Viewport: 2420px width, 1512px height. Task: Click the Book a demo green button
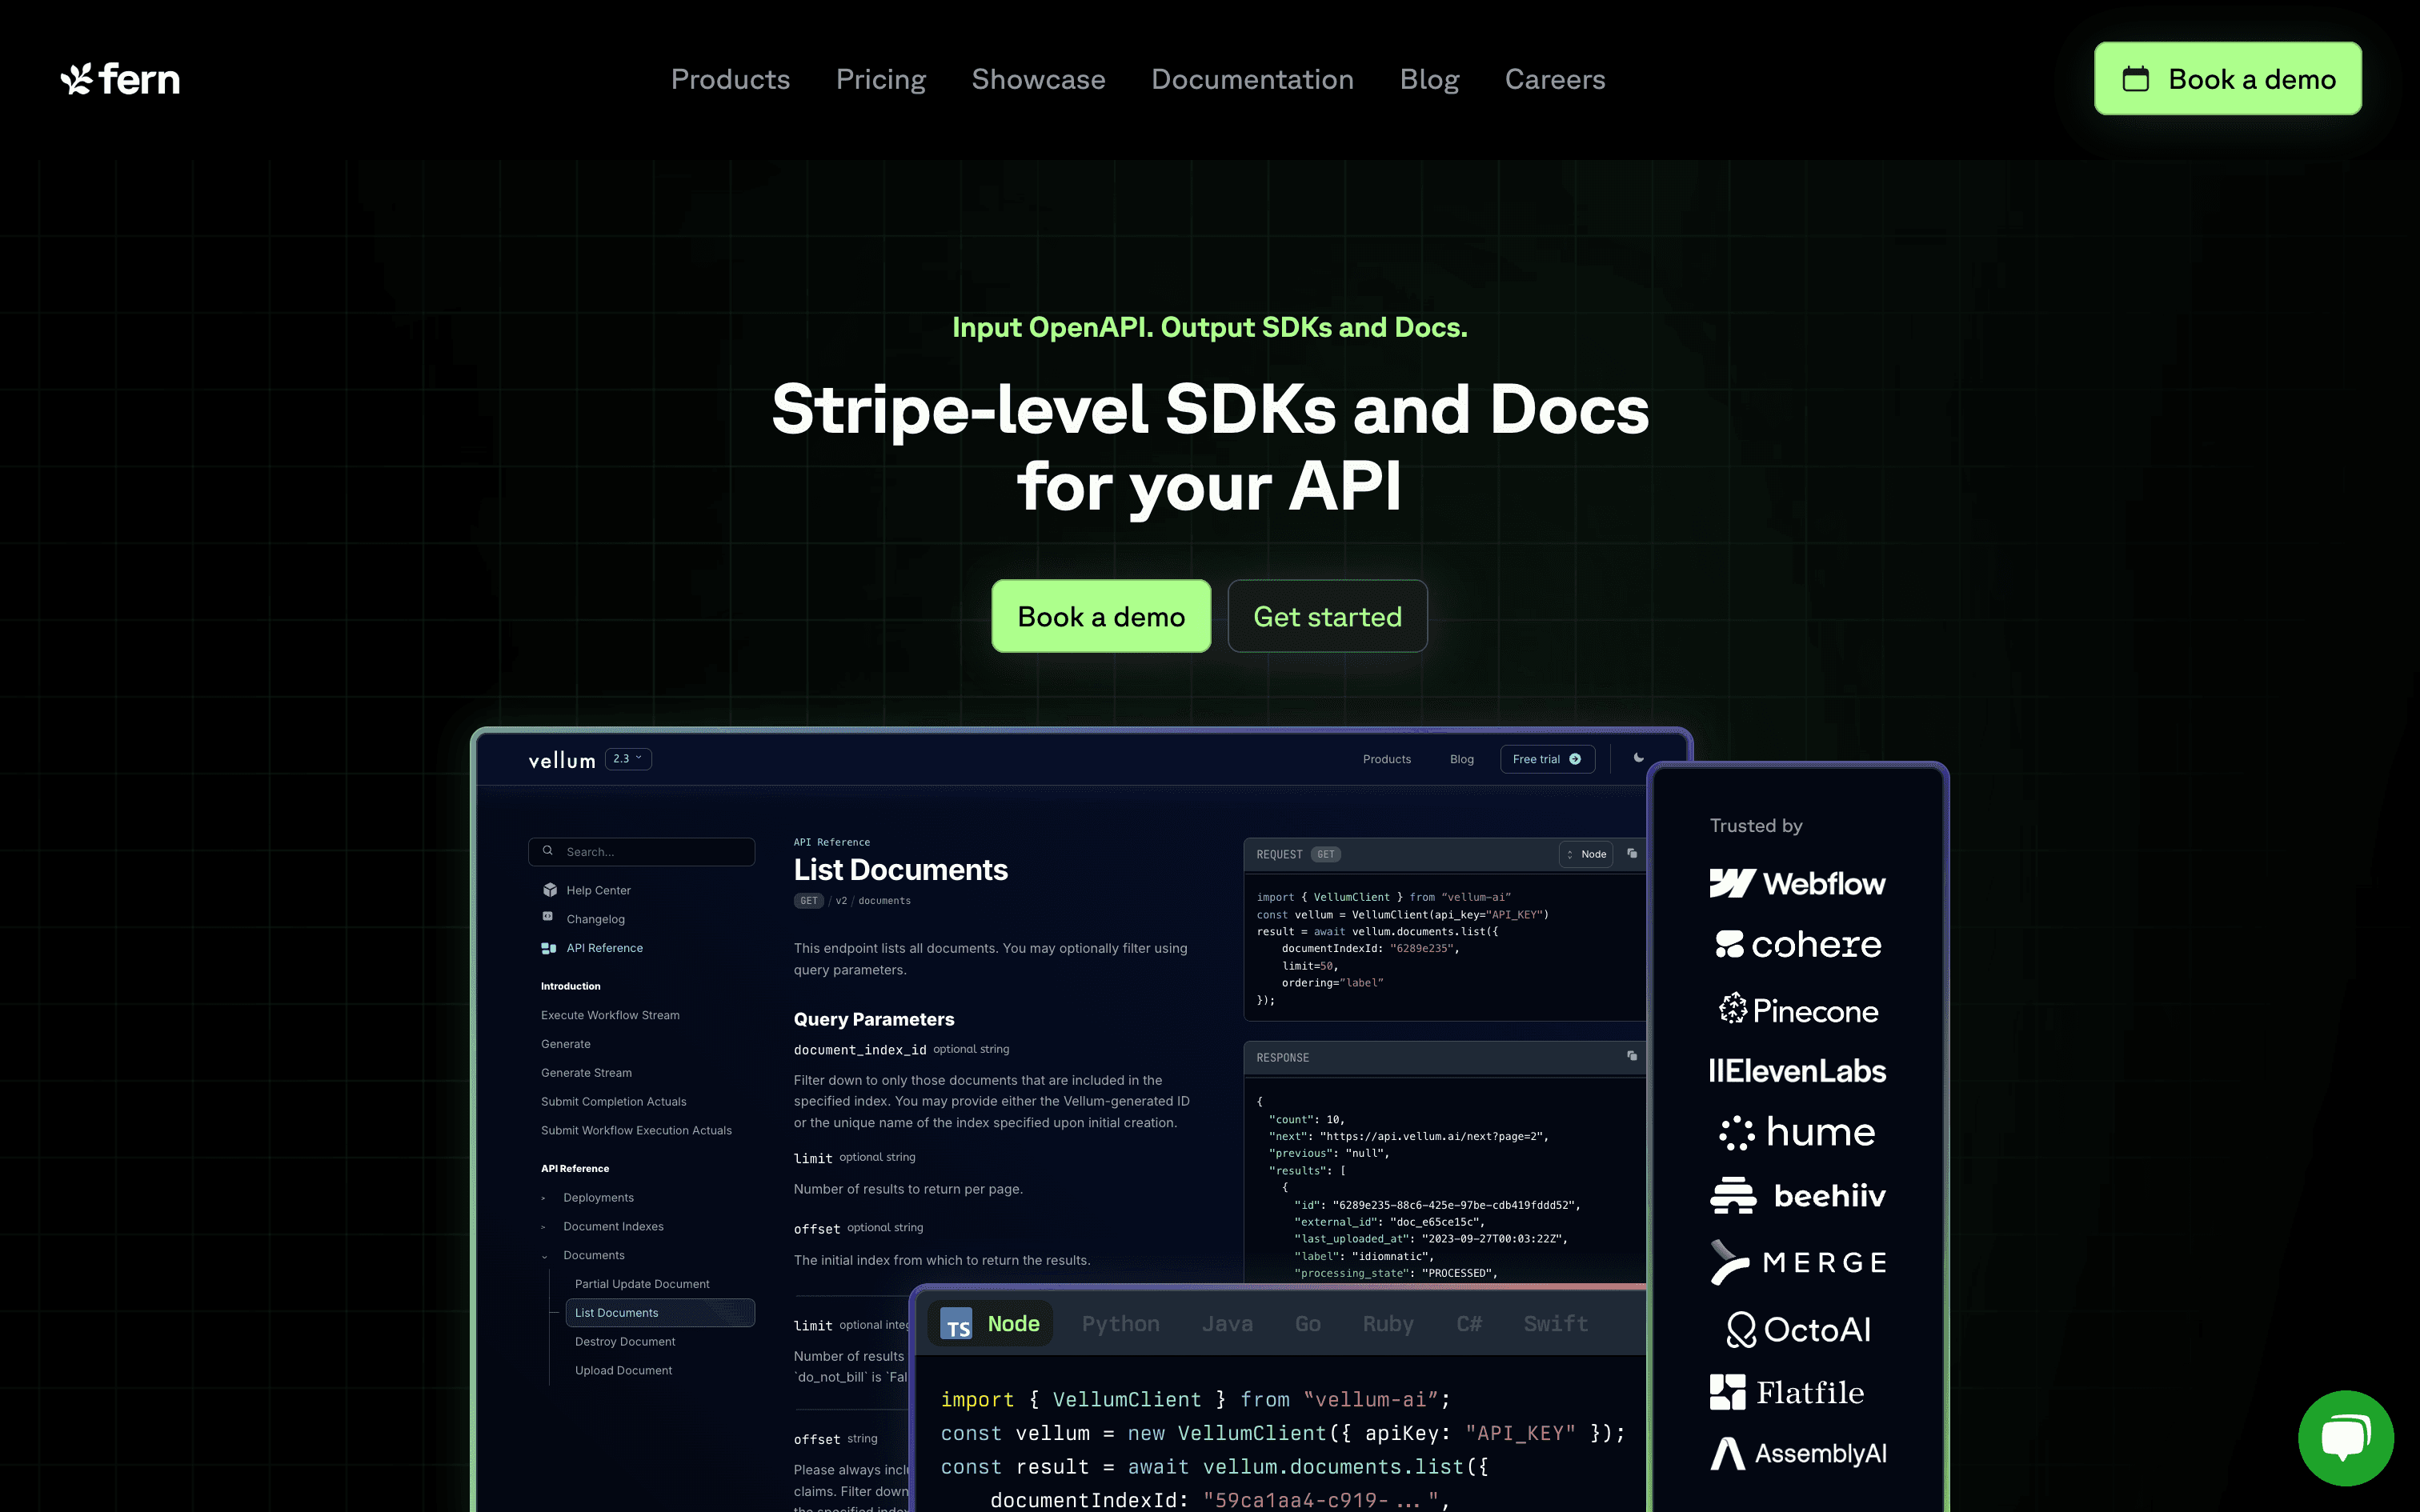pyautogui.click(x=1100, y=615)
